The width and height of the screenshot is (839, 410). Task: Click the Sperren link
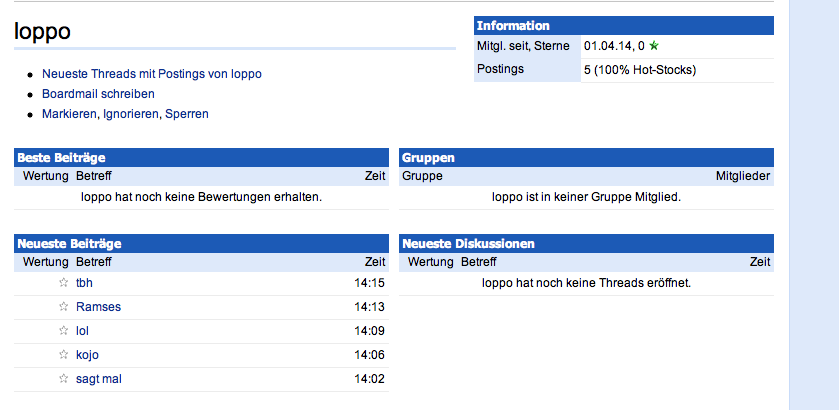[x=187, y=114]
